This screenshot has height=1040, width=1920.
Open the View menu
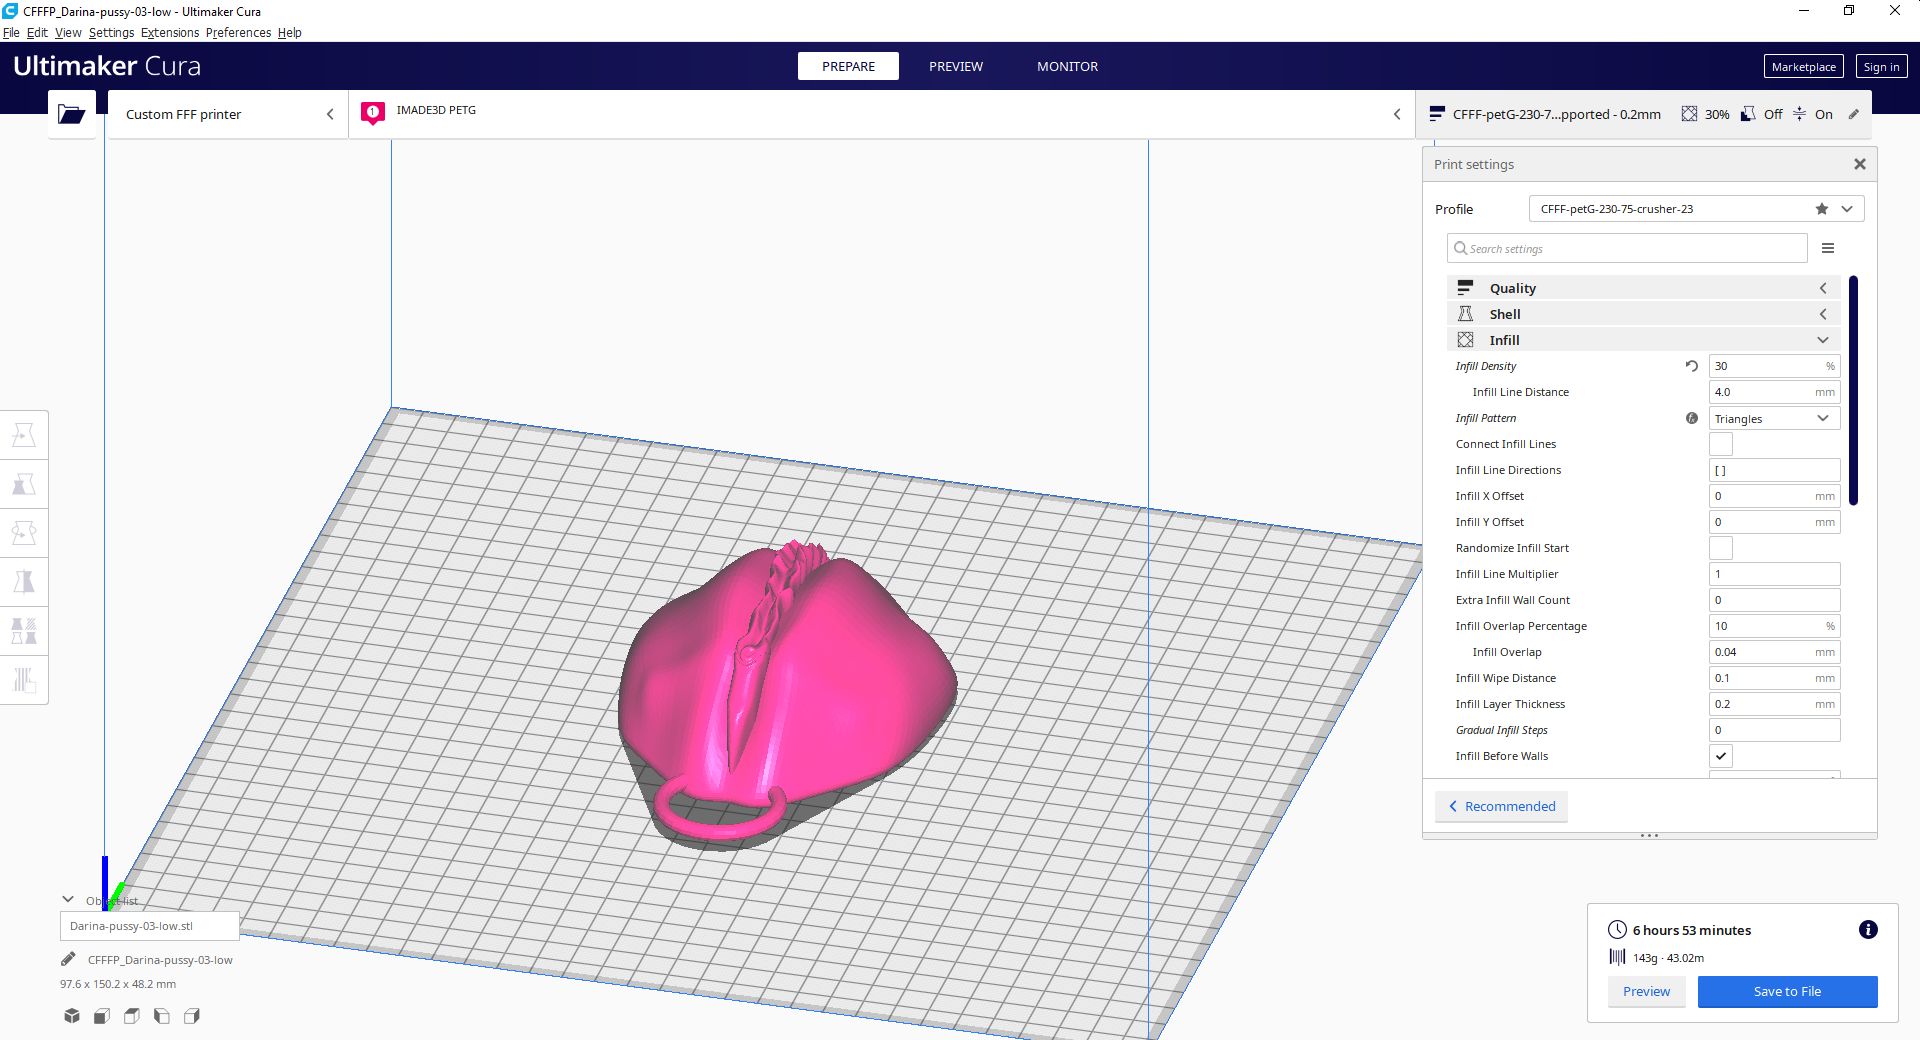68,33
